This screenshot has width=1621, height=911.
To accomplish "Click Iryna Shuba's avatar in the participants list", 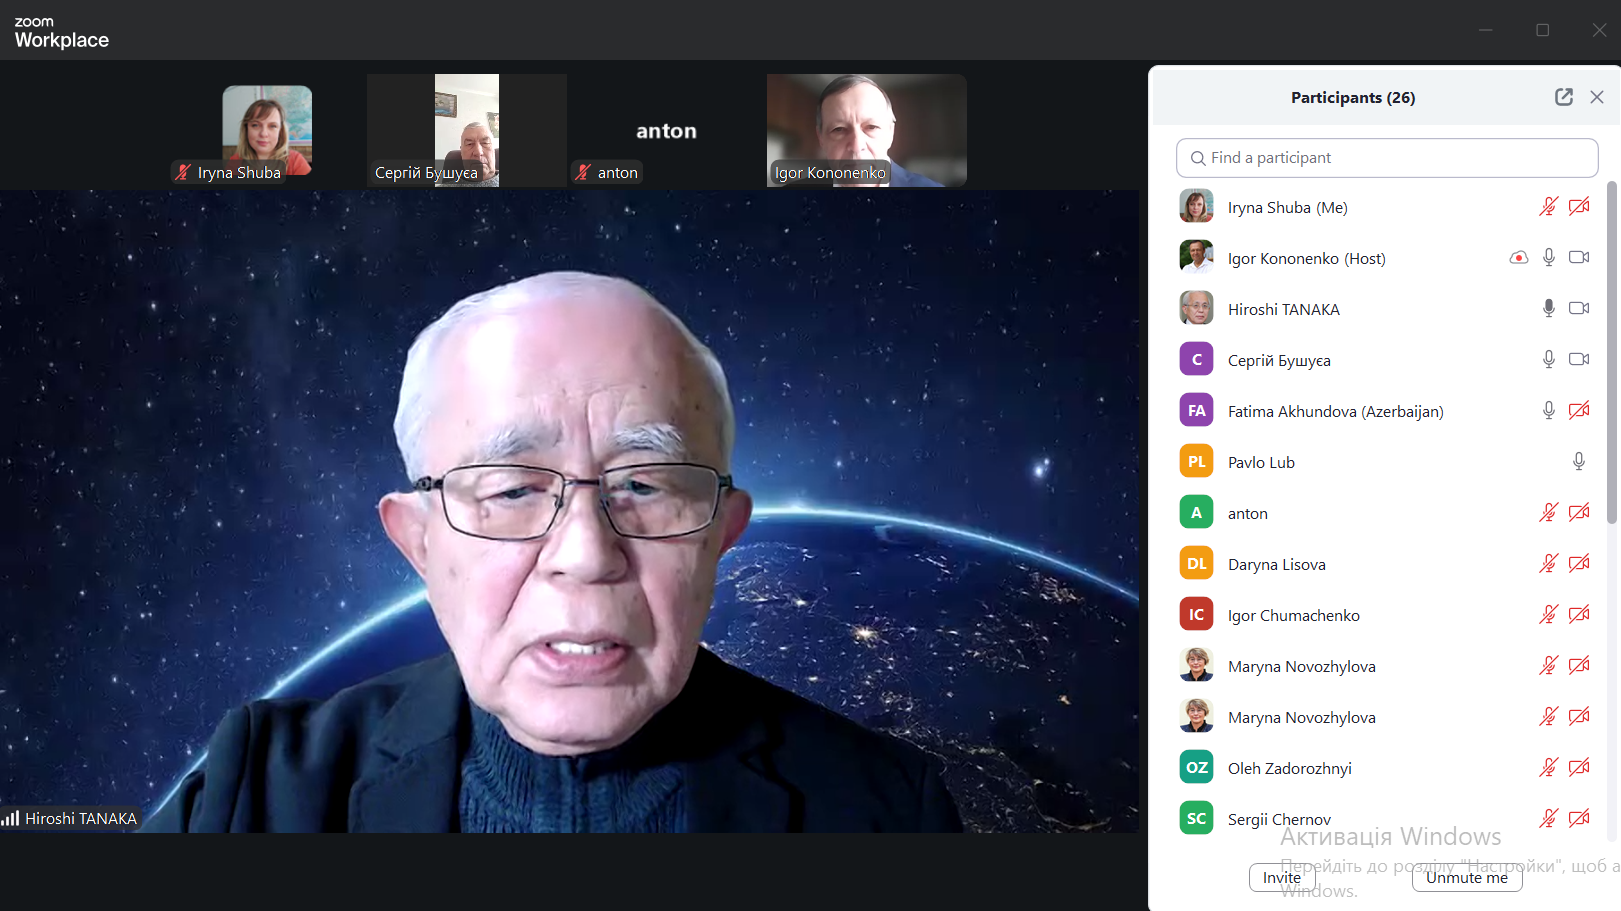I will [1196, 206].
